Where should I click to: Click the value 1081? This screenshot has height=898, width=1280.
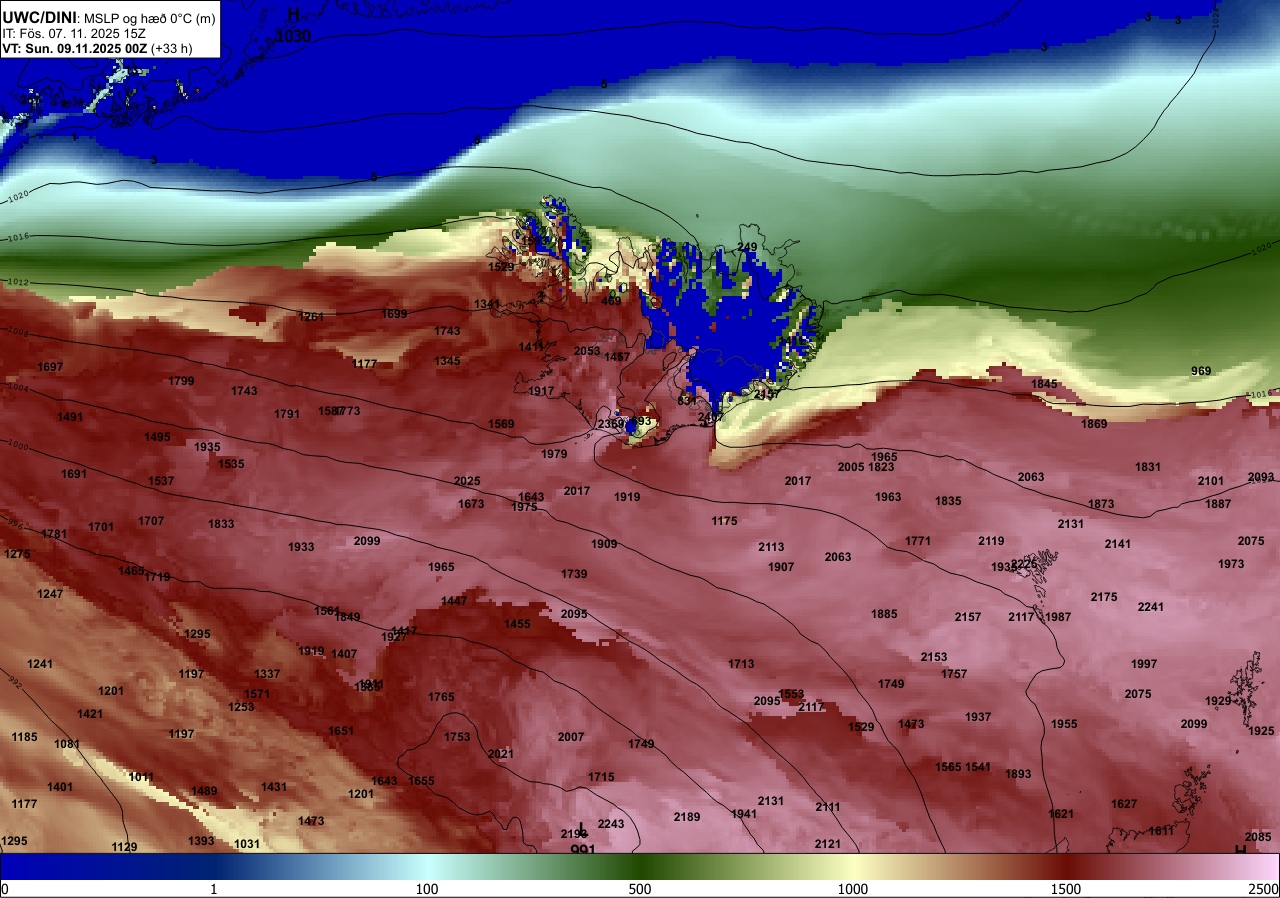point(67,744)
